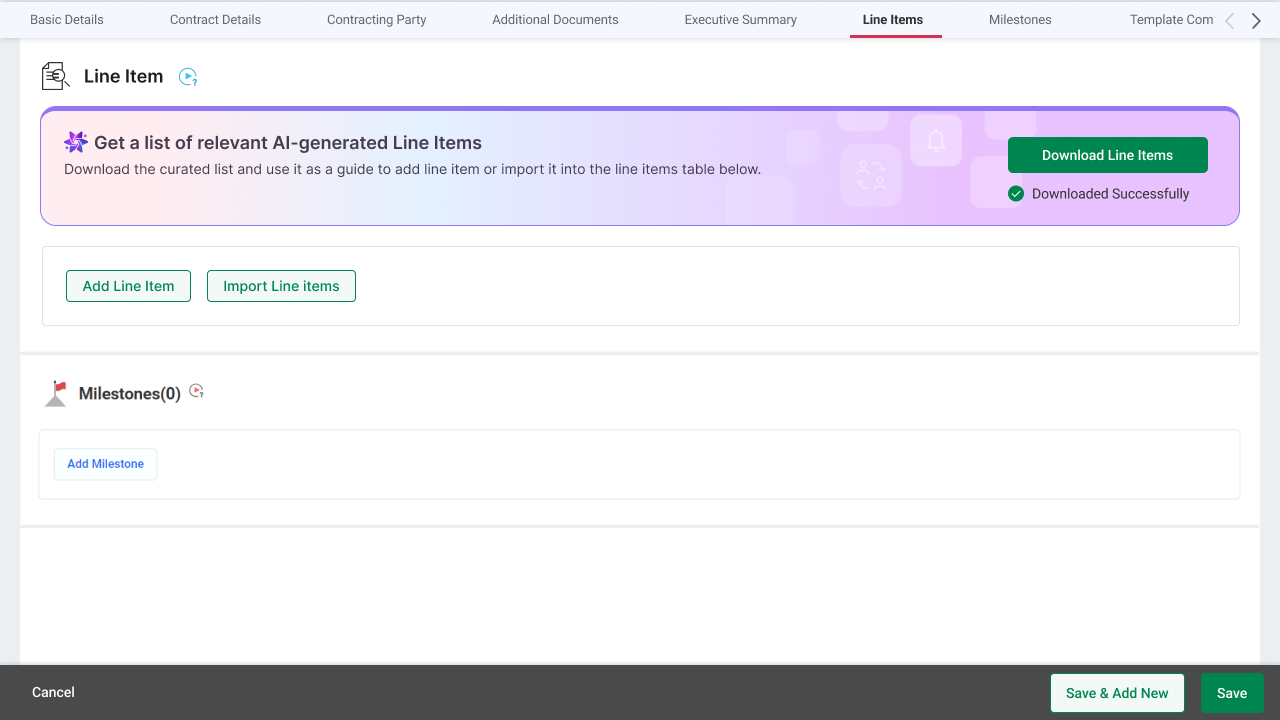Open the Basic Details tab
The height and width of the screenshot is (720, 1280).
click(67, 20)
